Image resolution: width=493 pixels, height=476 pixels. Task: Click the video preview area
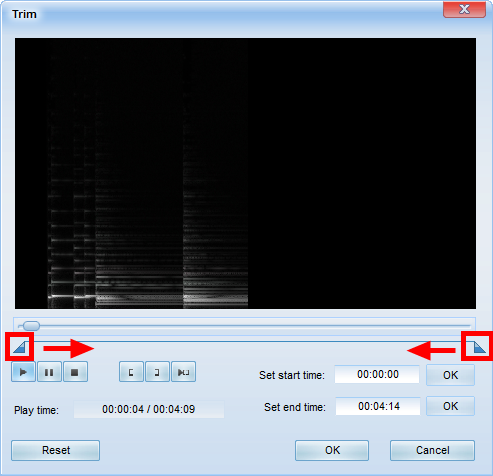pos(245,173)
